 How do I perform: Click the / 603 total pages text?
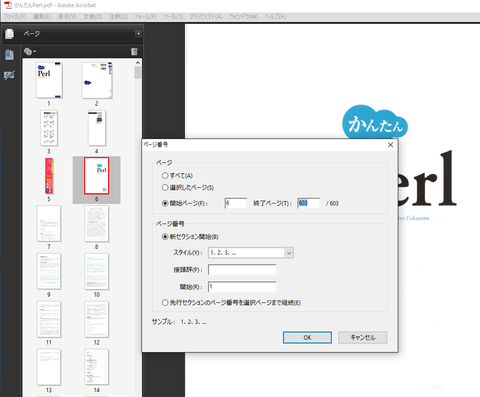pos(332,203)
